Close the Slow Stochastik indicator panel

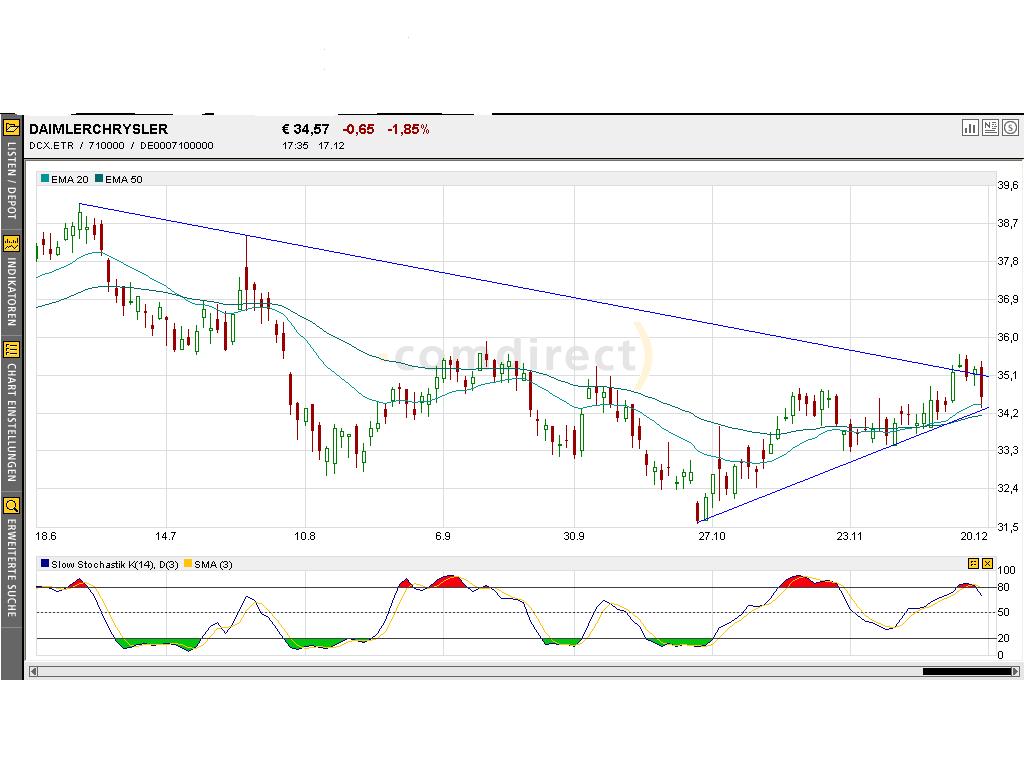[x=987, y=564]
